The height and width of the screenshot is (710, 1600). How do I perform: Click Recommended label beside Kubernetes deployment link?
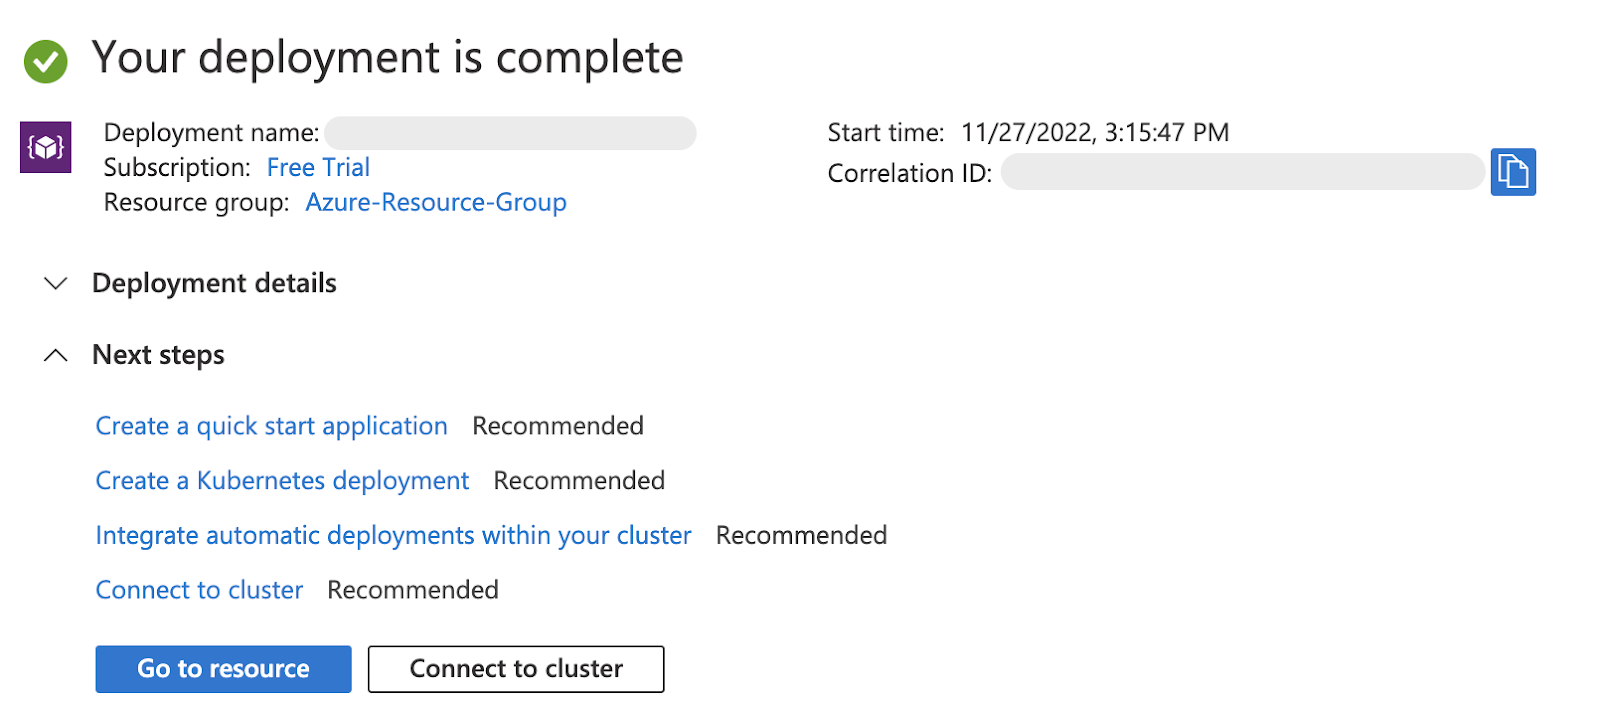[579, 481]
